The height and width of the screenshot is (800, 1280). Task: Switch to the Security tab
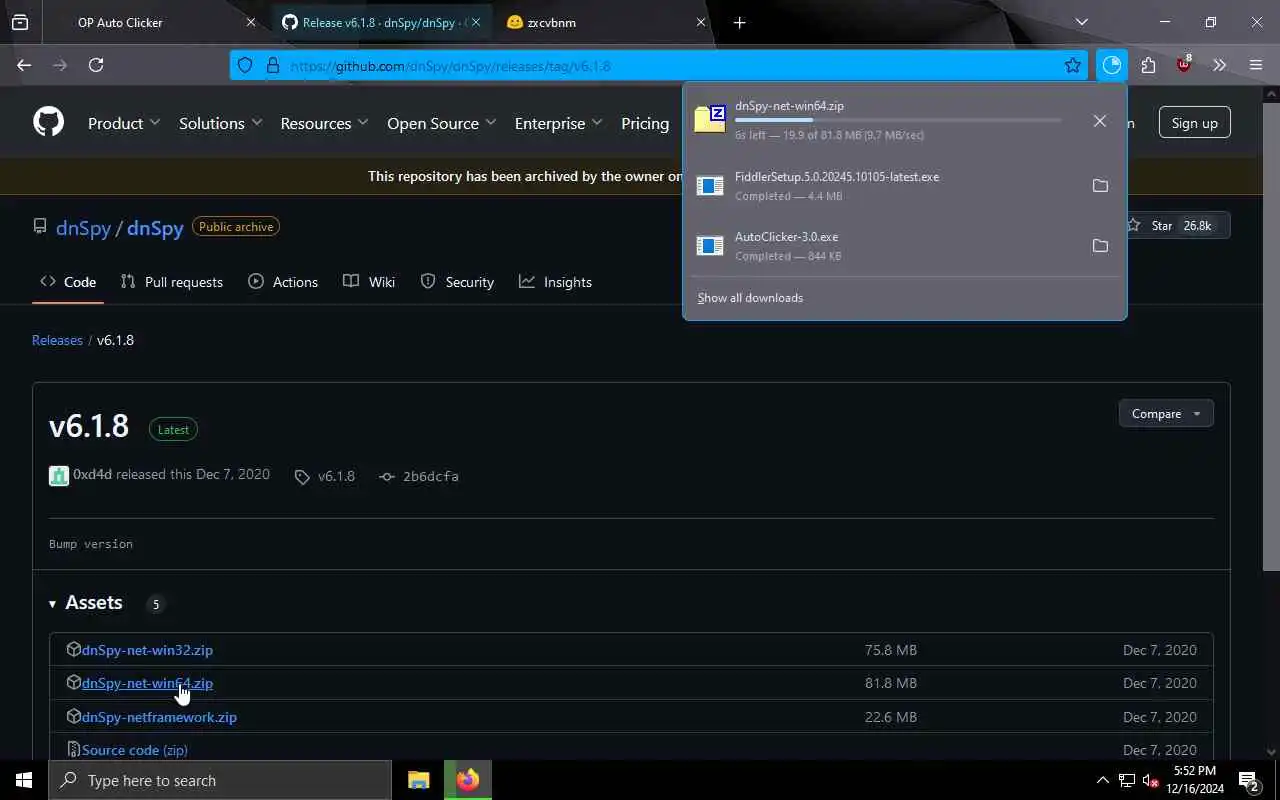coord(457,282)
